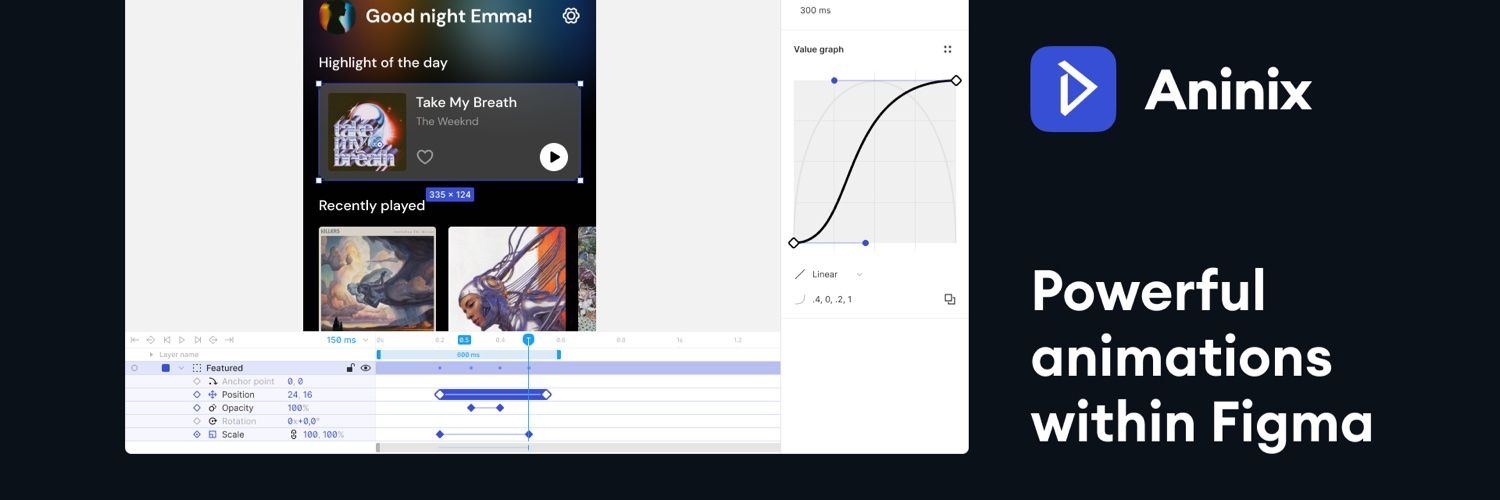Jump to the previous keyframe
The height and width of the screenshot is (500, 1500).
pos(150,340)
